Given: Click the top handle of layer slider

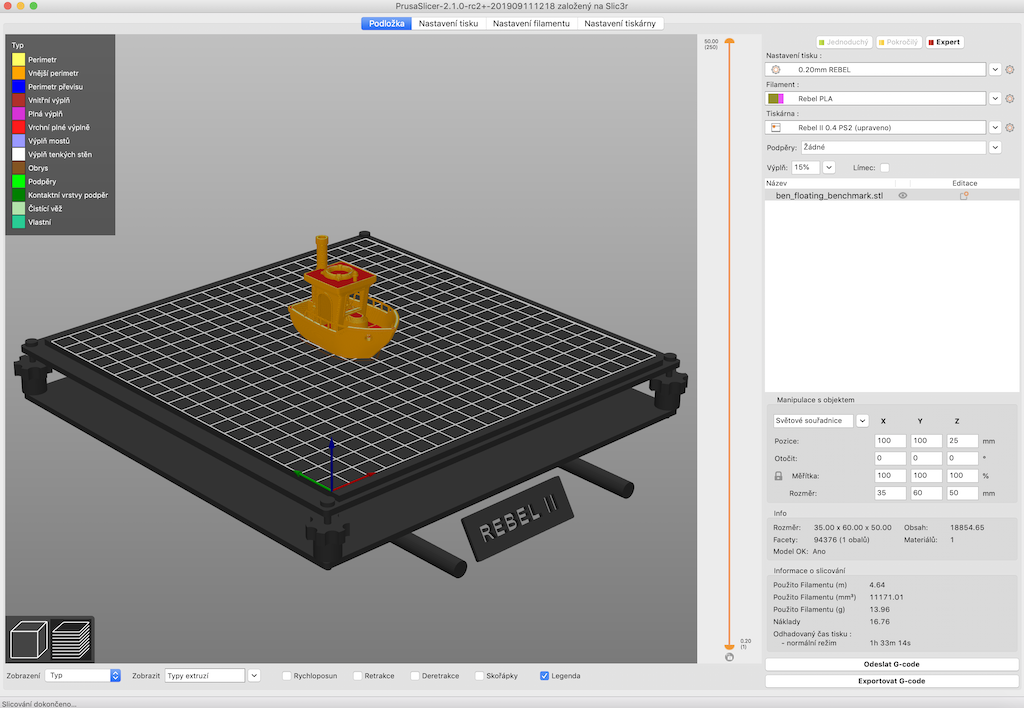Looking at the screenshot, I should point(729,41).
